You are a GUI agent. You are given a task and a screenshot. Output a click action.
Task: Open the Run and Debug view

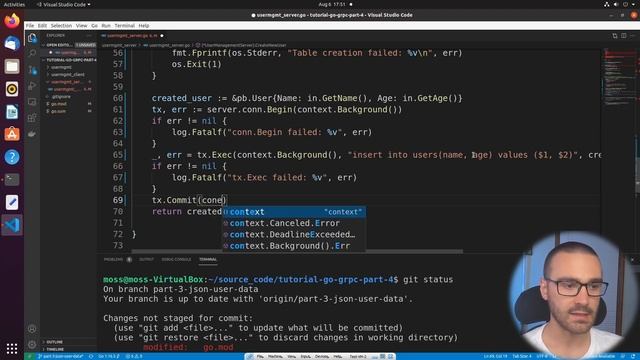[32, 86]
